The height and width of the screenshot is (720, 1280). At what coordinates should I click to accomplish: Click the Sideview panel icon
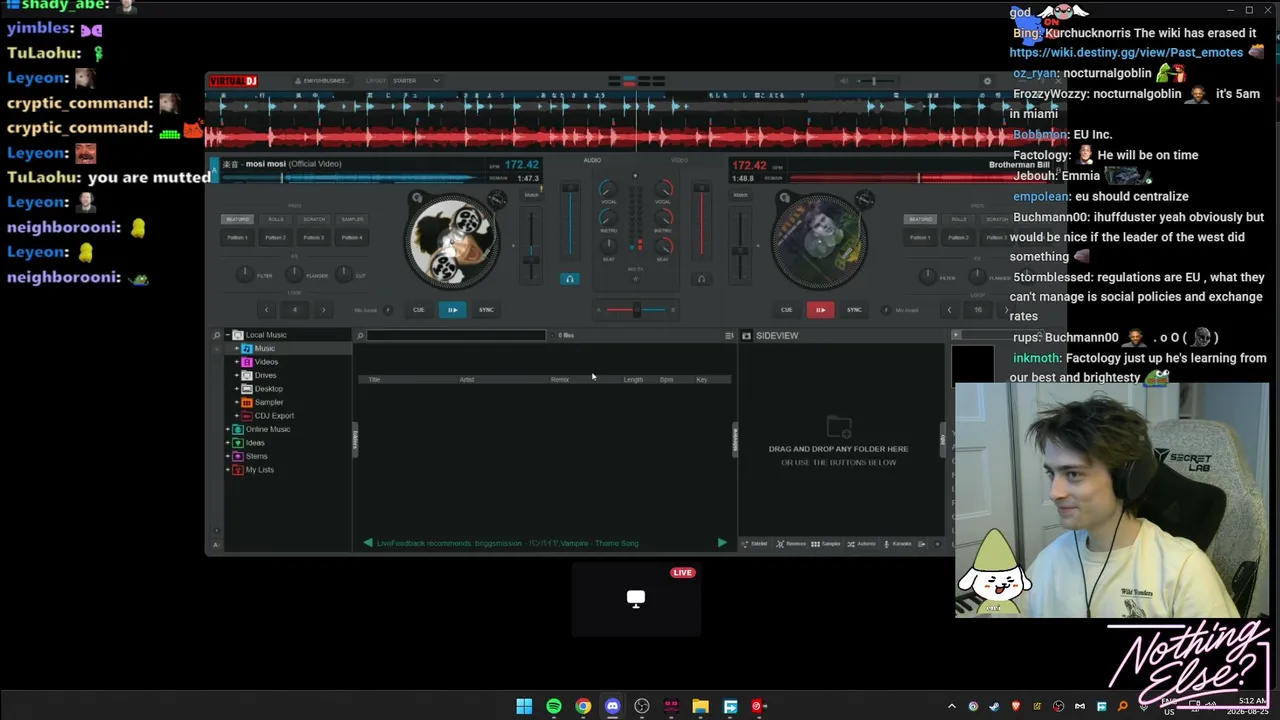746,336
